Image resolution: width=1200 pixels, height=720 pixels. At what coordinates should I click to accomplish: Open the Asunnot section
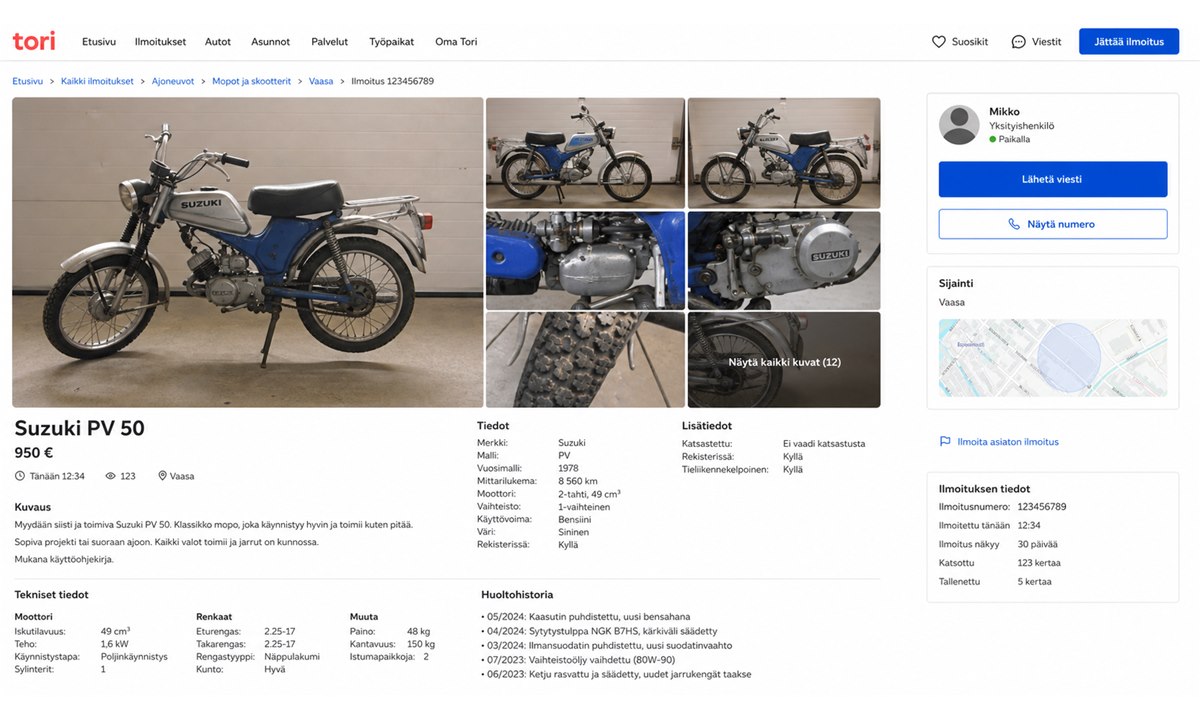click(270, 42)
